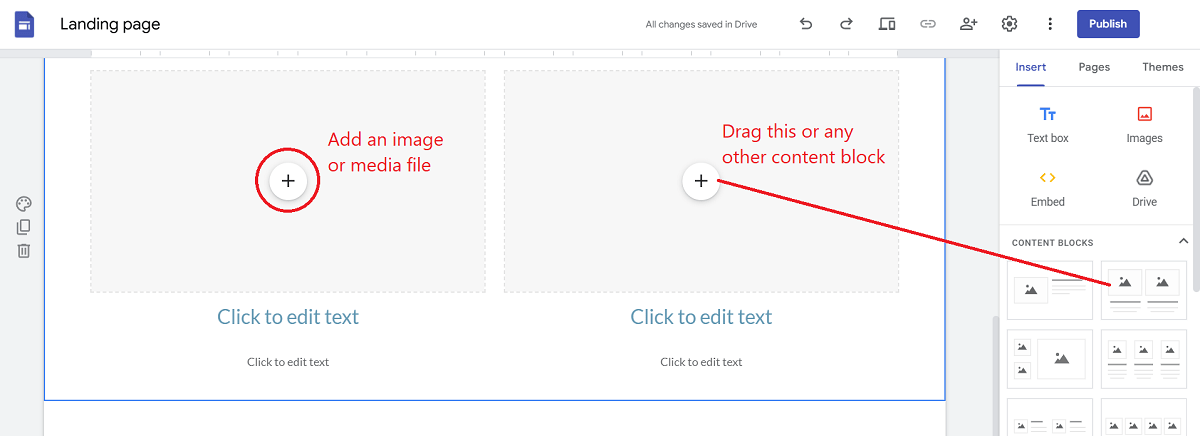Duplicate the selected section
The height and width of the screenshot is (436, 1200).
tap(24, 227)
